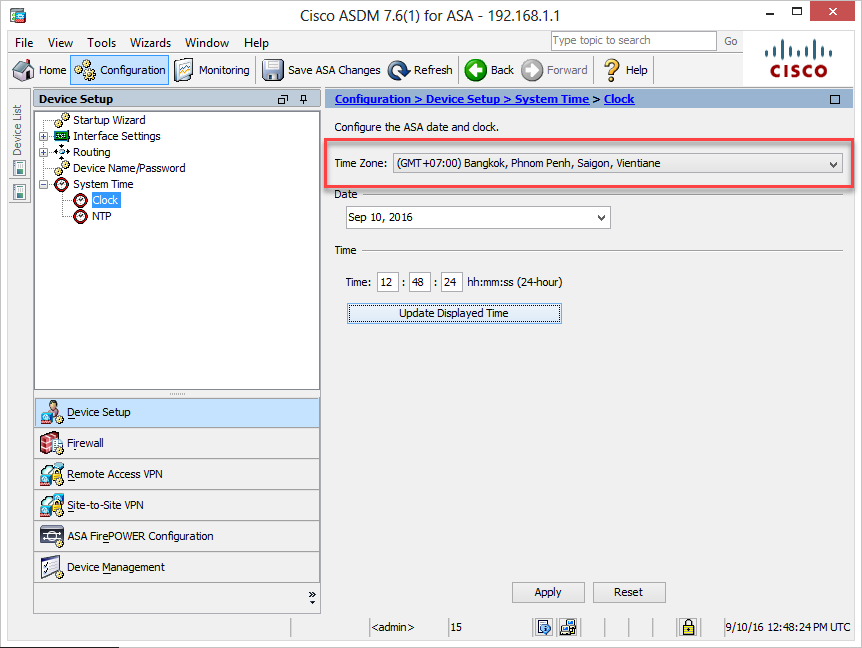The image size is (862, 648).
Task: Click the seconds time field
Action: (451, 283)
